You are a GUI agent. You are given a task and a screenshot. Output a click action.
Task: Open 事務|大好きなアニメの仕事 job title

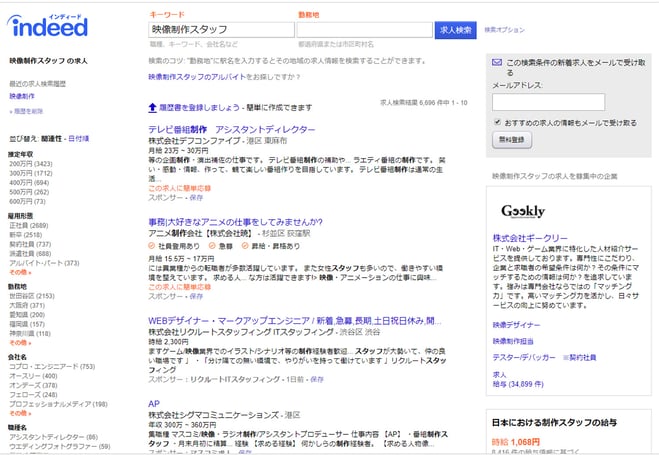click(x=235, y=222)
